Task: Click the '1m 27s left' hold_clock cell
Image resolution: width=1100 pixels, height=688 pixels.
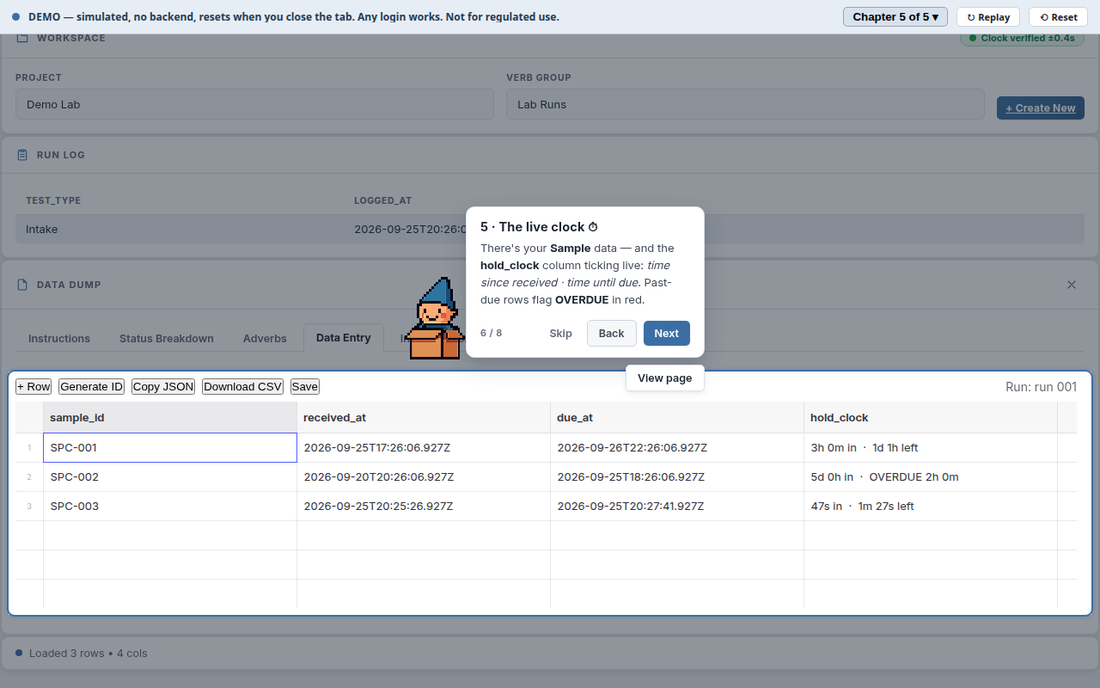Action: tap(930, 506)
